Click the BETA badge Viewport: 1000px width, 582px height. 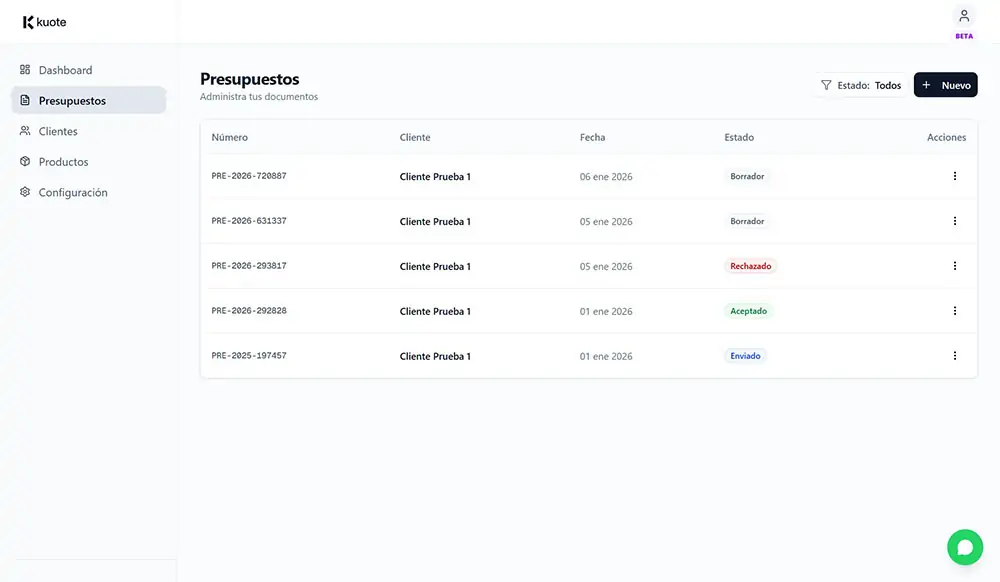pos(963,36)
